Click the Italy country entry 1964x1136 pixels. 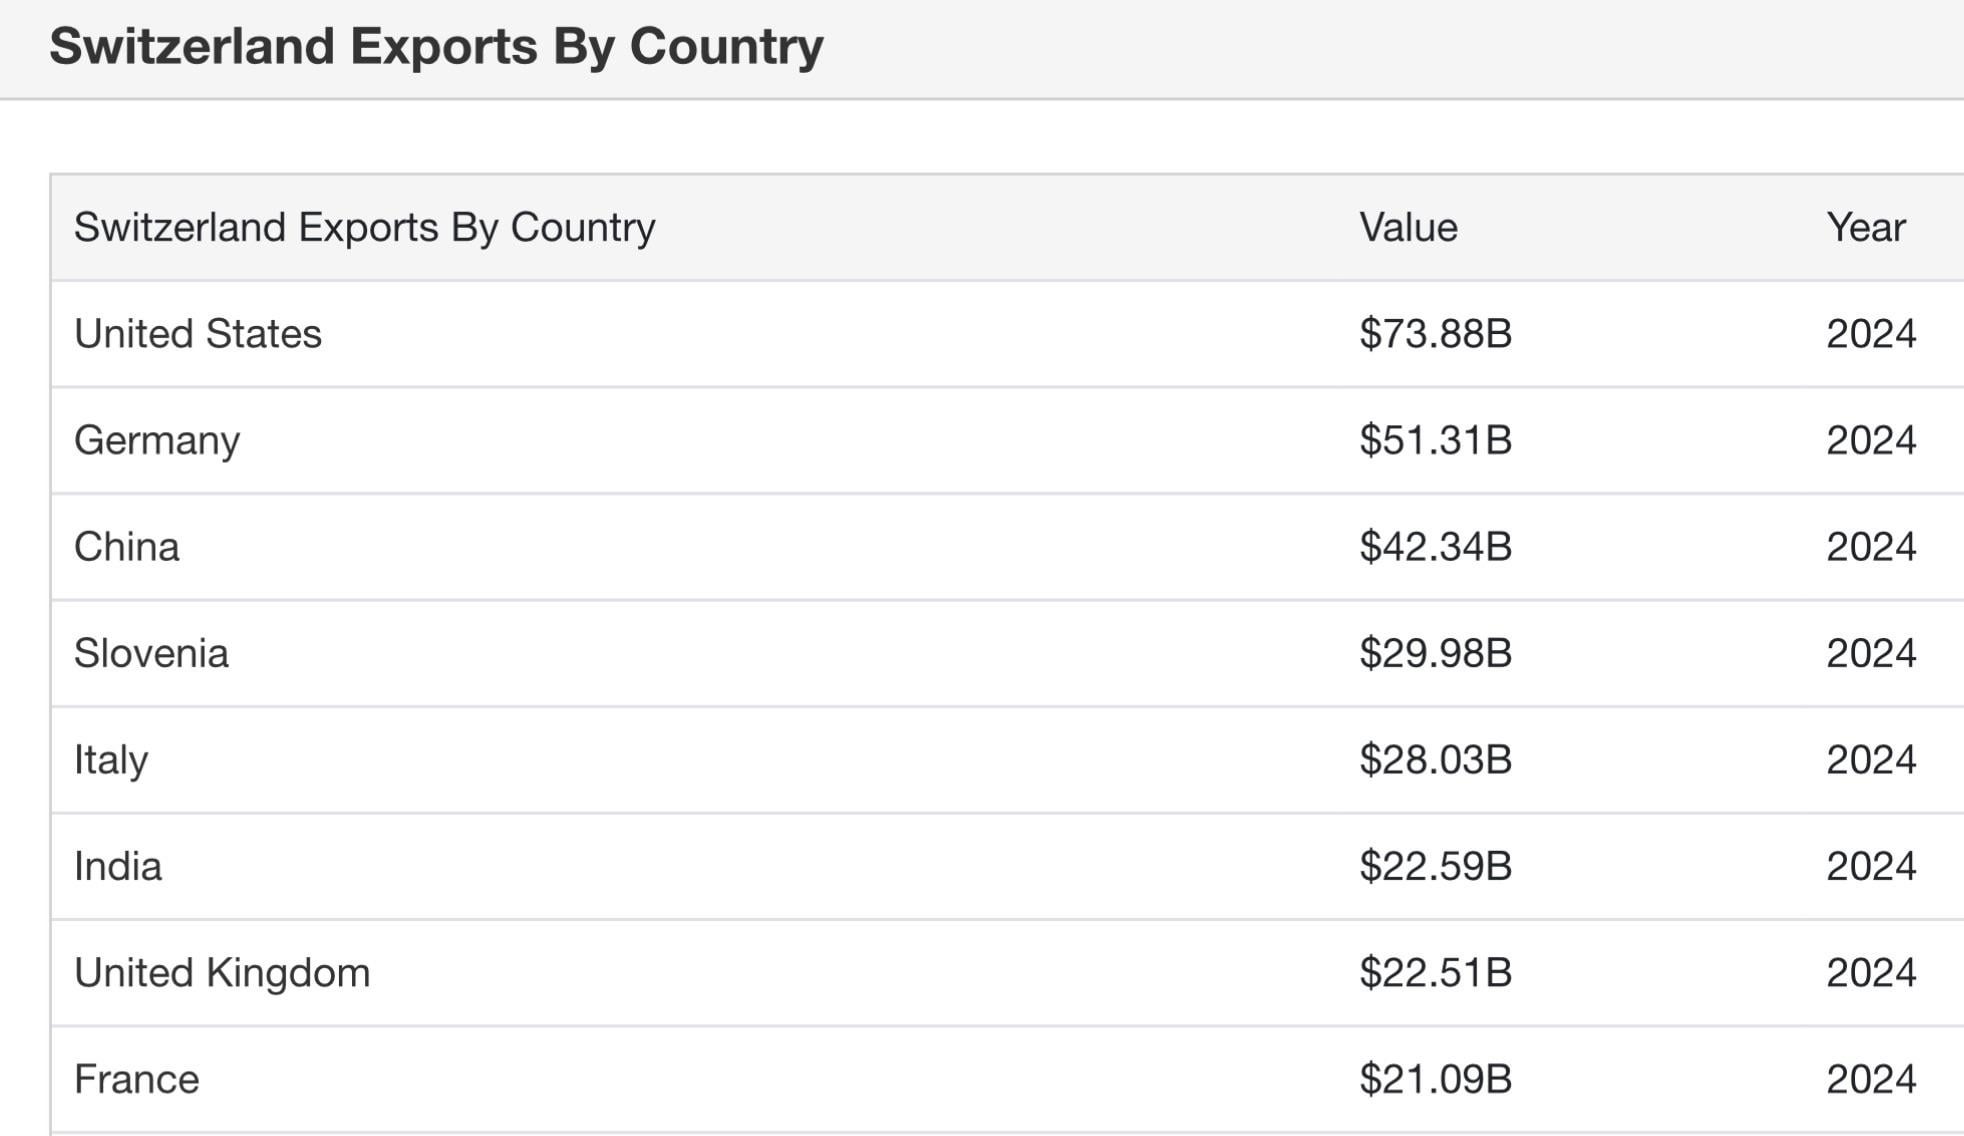[x=111, y=761]
